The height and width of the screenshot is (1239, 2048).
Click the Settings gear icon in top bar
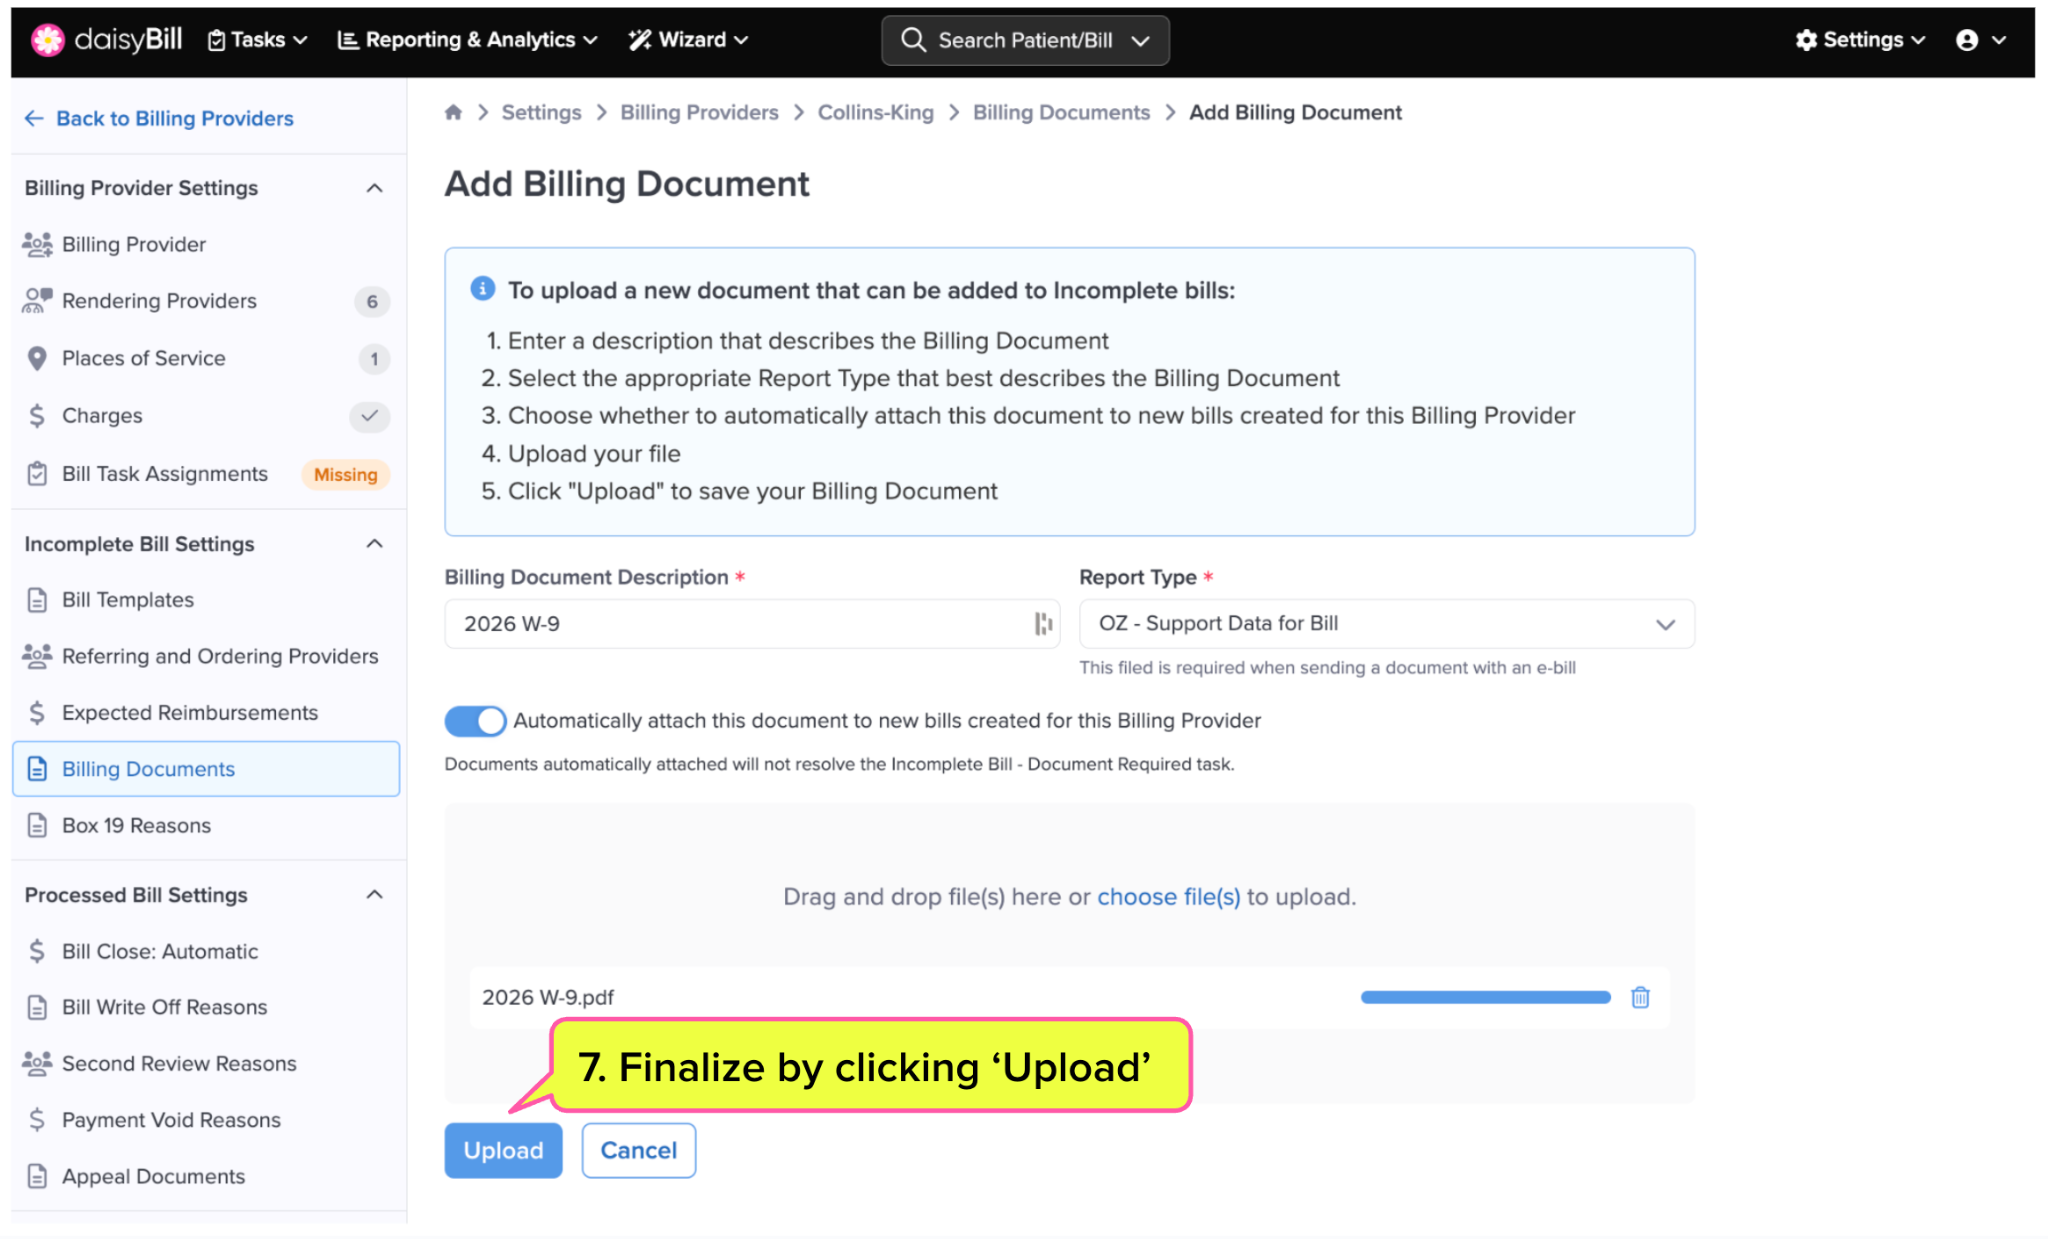pyautogui.click(x=1805, y=40)
